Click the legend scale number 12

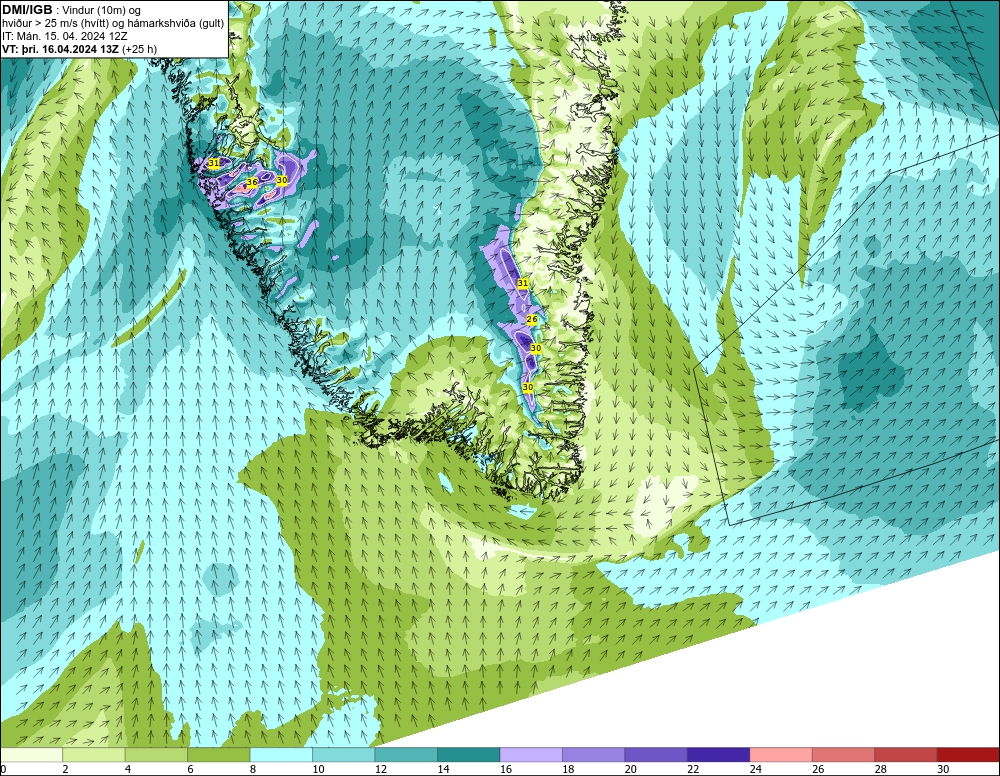(381, 769)
